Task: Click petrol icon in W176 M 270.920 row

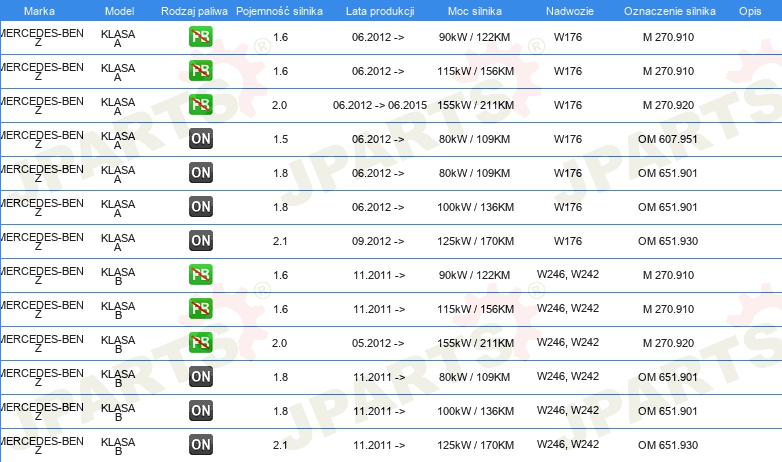Action: (200, 105)
